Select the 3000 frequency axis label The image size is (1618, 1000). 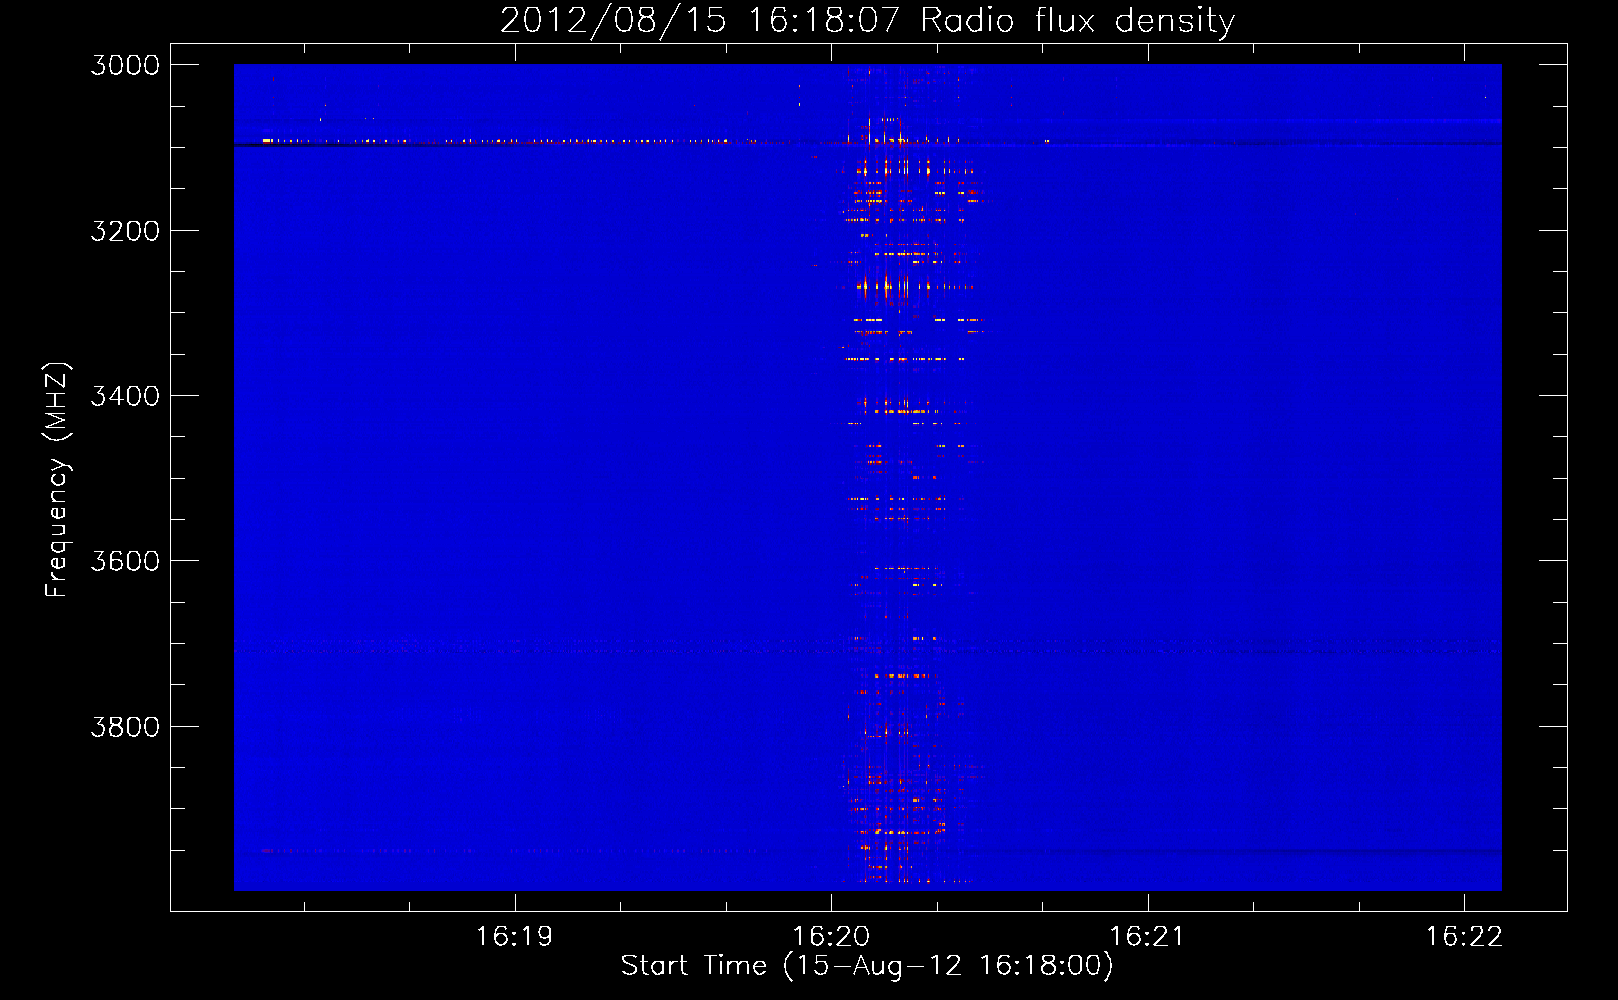pyautogui.click(x=125, y=65)
